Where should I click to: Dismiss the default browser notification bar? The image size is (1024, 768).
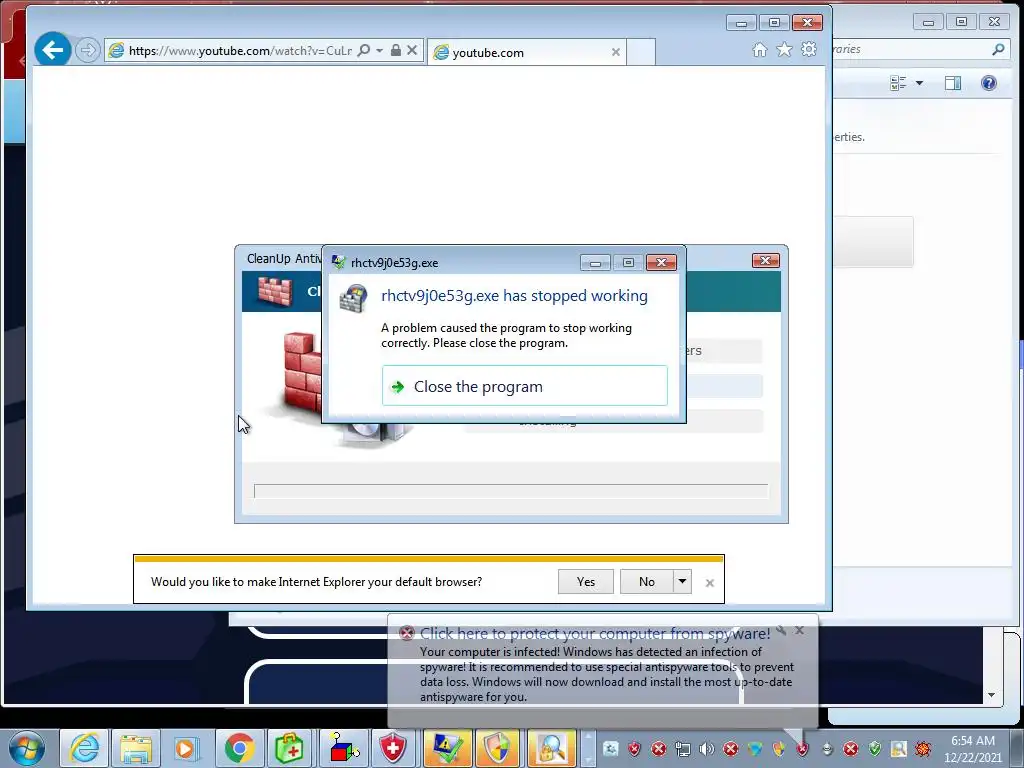tap(710, 583)
